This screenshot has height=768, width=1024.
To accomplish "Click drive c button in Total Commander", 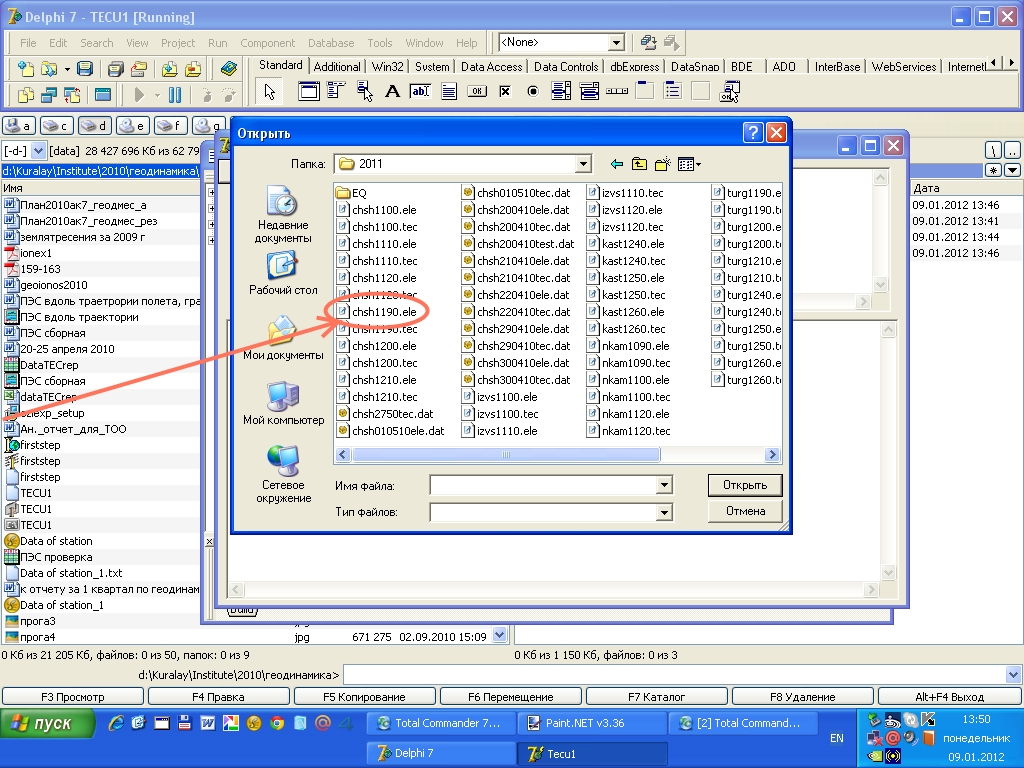I will coord(57,125).
